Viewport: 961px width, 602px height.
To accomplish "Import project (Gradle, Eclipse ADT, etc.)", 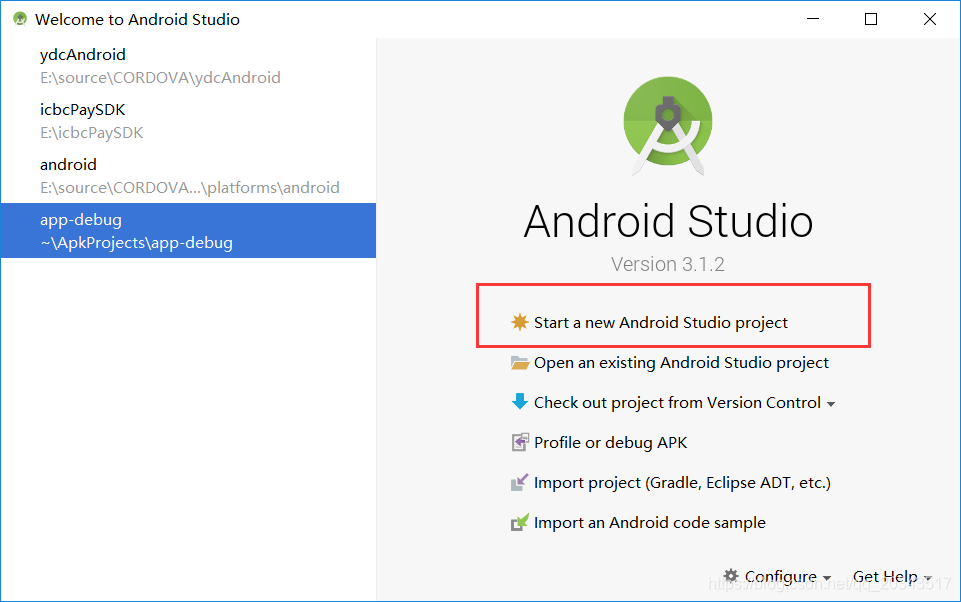I will (682, 483).
